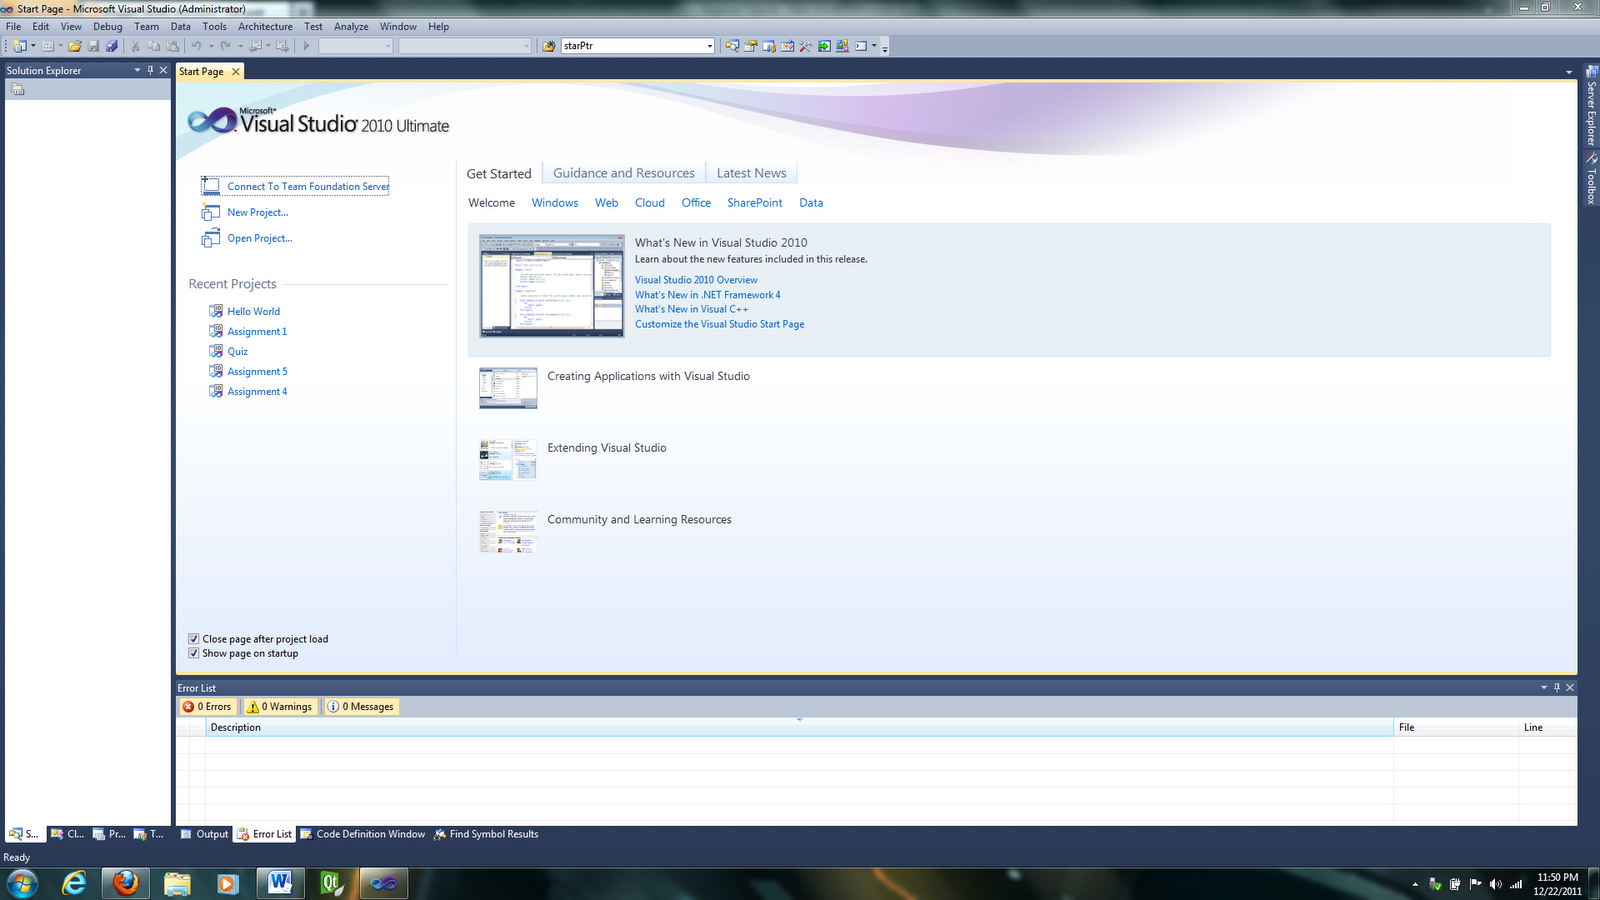Toggle auto-hide pin on Error List
Image resolution: width=1600 pixels, height=900 pixels.
click(x=1557, y=687)
